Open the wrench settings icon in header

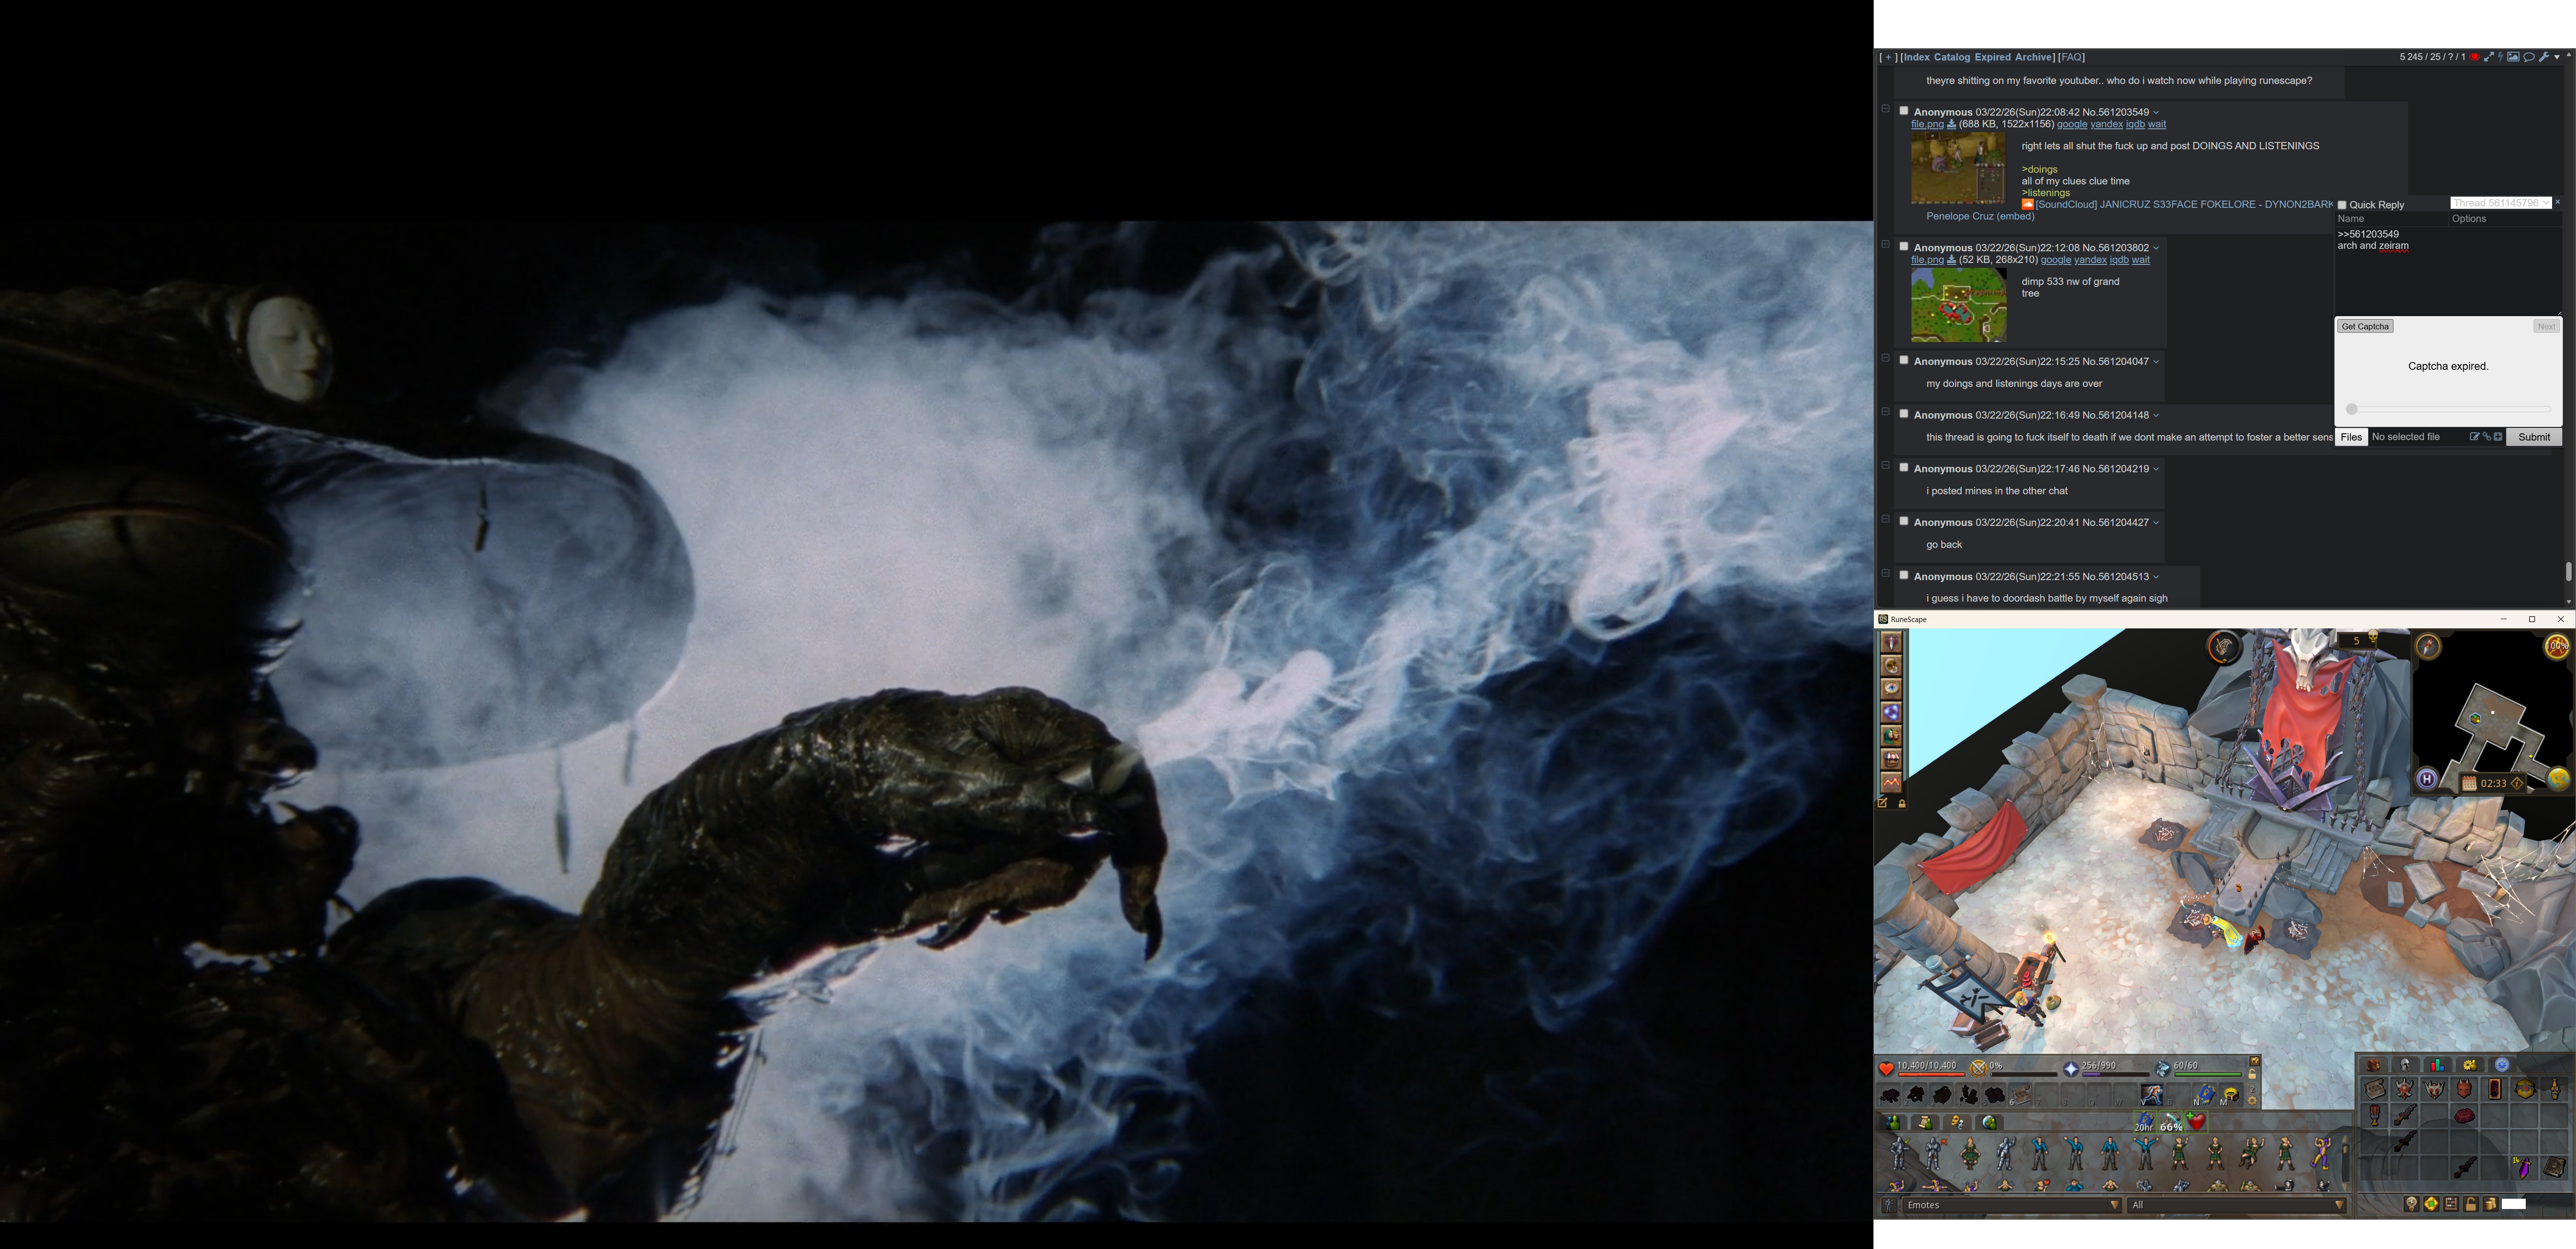[x=2544, y=57]
